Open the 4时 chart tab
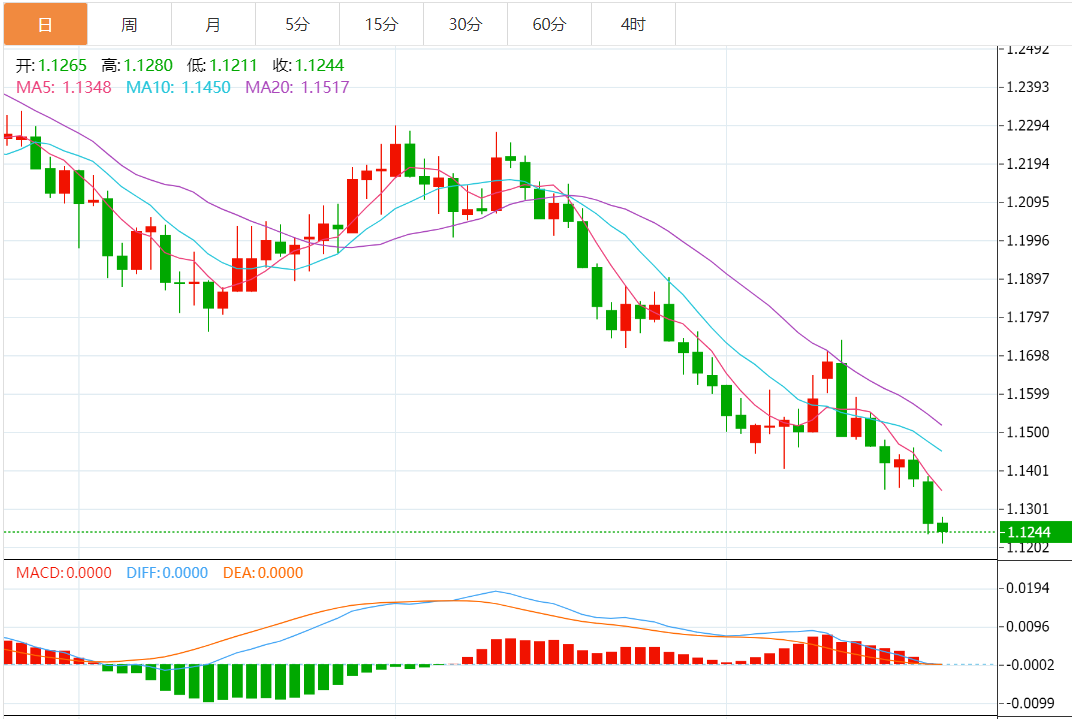This screenshot has width=1072, height=719. point(634,25)
